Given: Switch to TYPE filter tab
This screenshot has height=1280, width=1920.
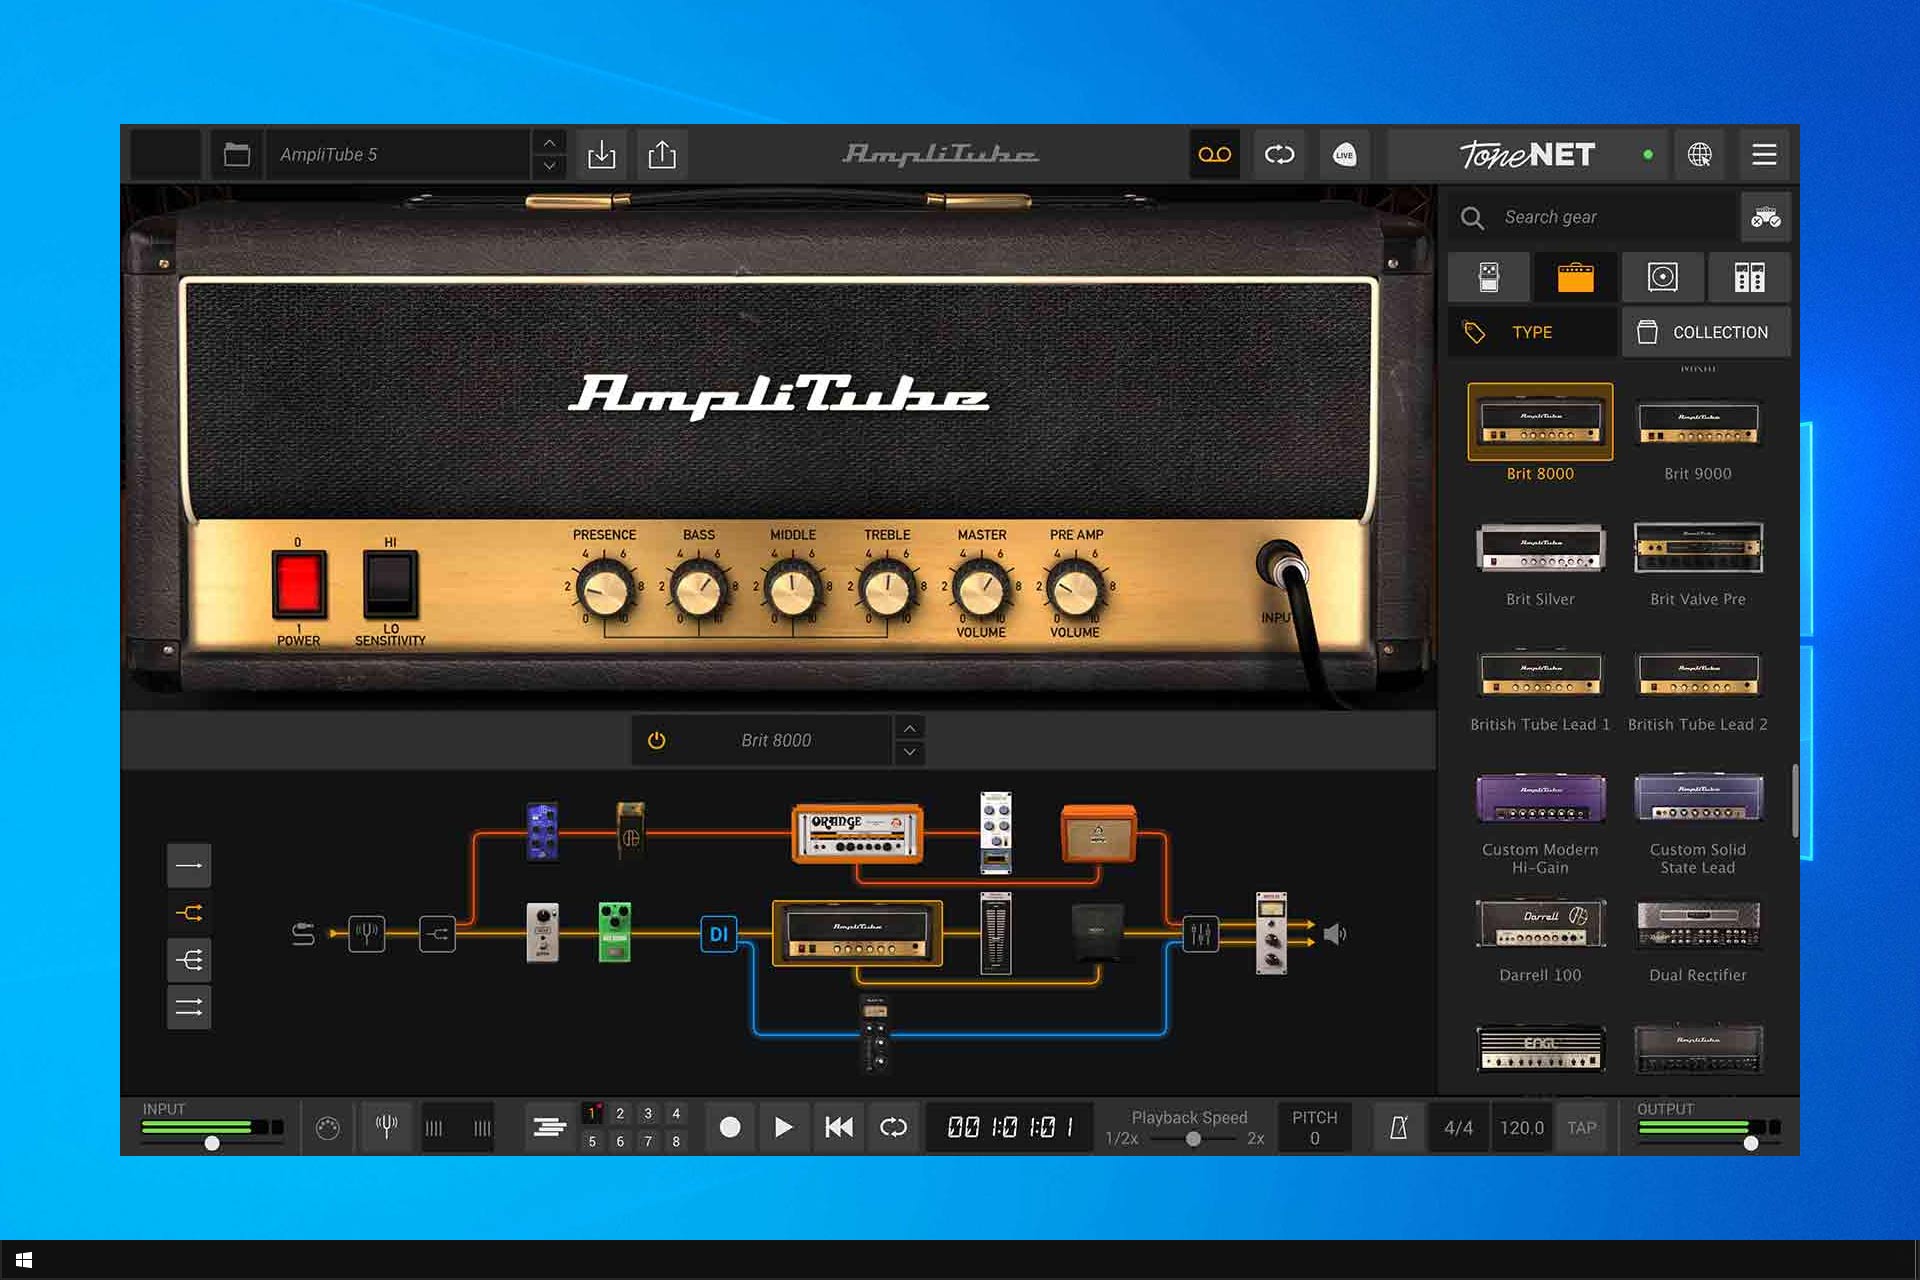Looking at the screenshot, I should [1532, 332].
